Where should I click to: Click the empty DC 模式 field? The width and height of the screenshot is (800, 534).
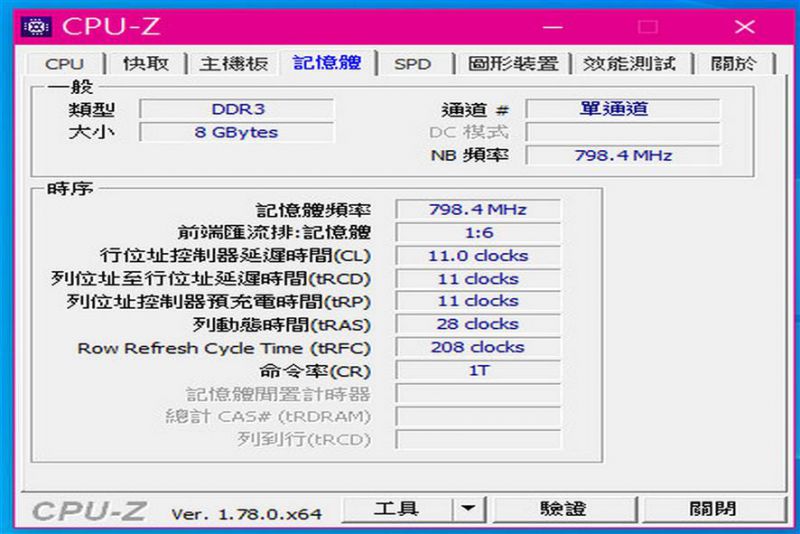pos(623,132)
